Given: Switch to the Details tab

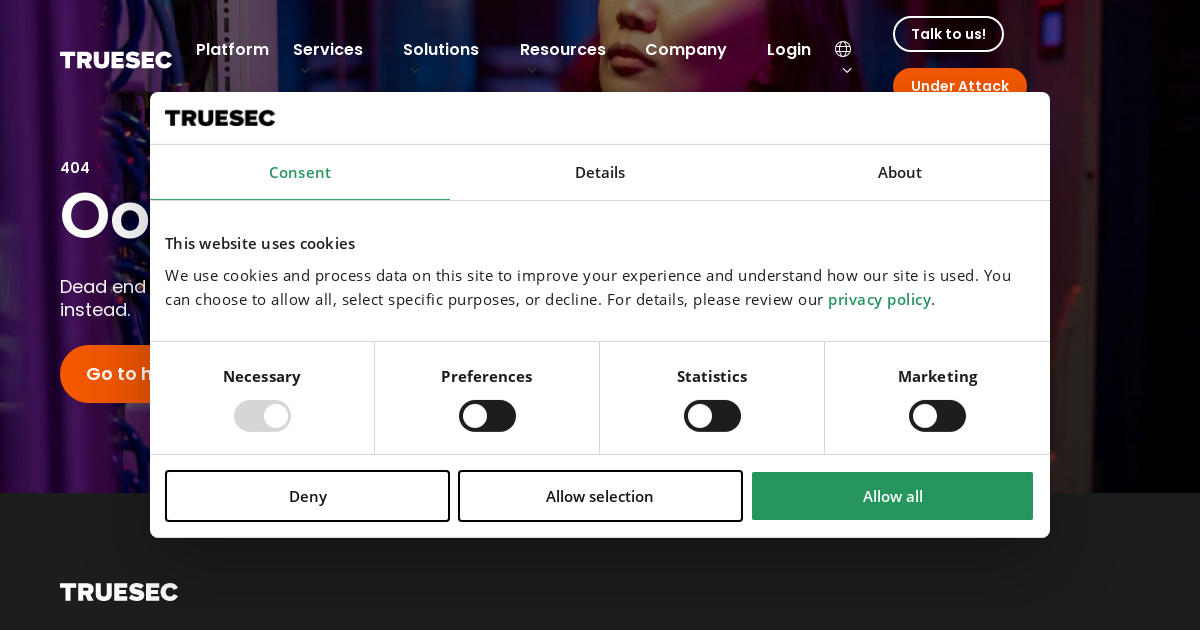Looking at the screenshot, I should point(600,173).
